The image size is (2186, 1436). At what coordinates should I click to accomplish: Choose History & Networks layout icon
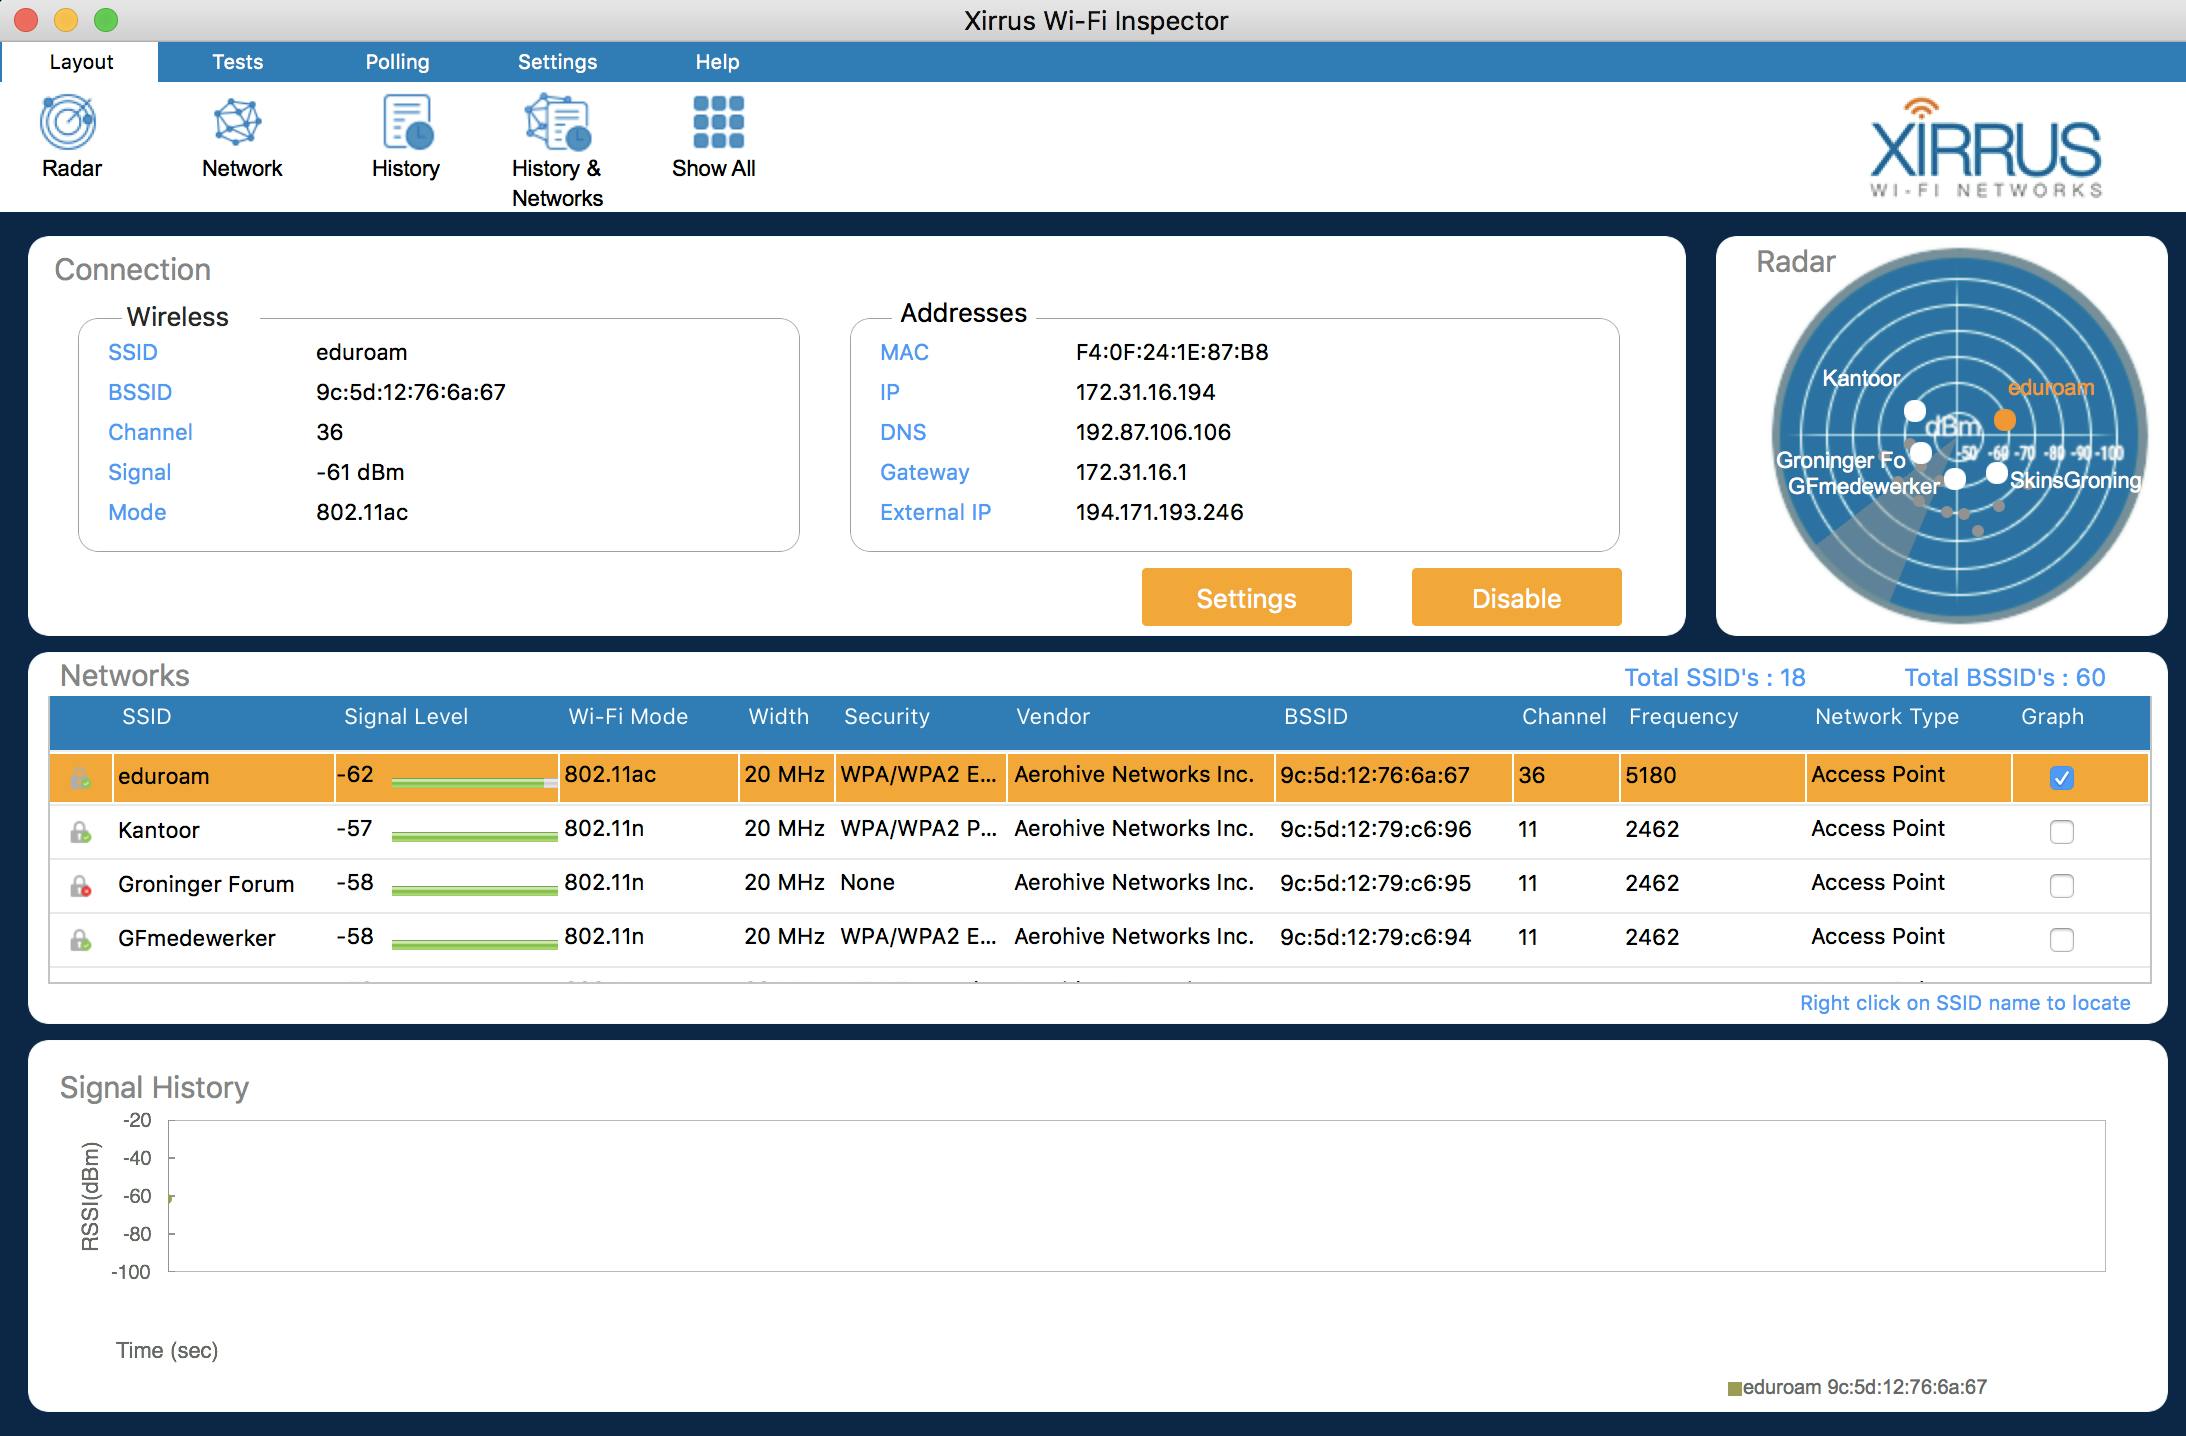coord(558,123)
